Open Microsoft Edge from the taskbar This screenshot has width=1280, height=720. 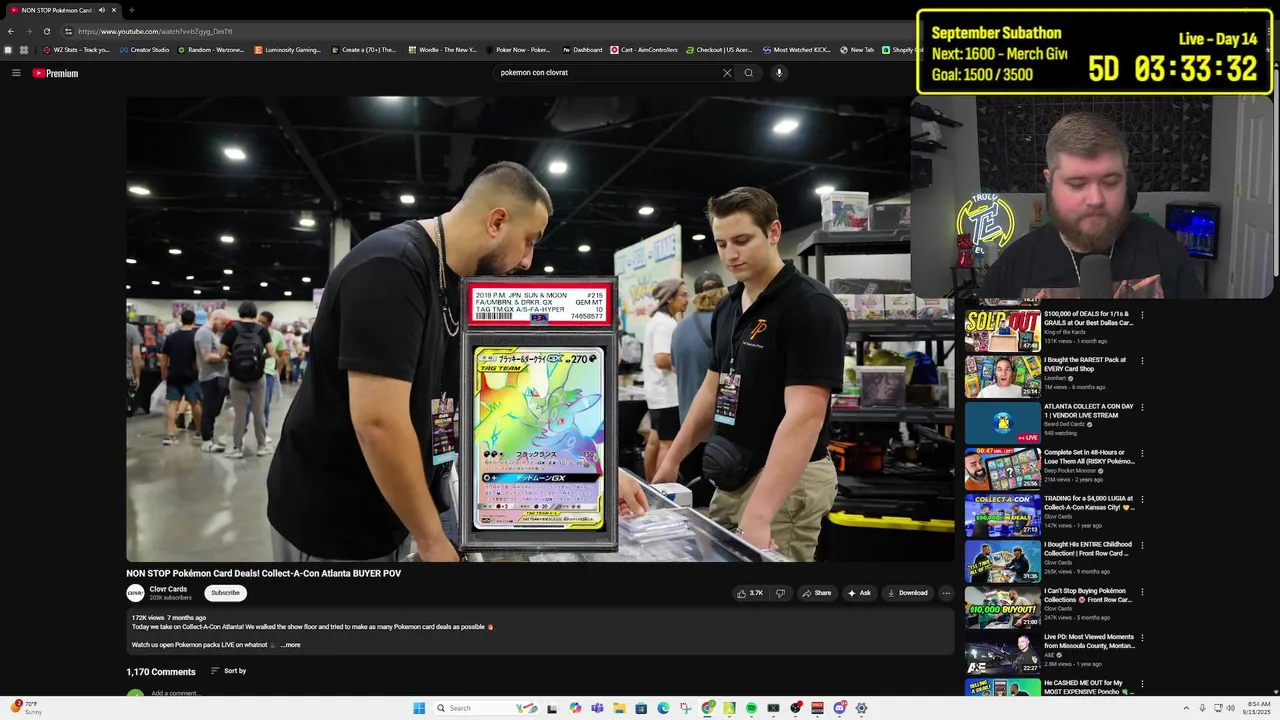point(663,708)
